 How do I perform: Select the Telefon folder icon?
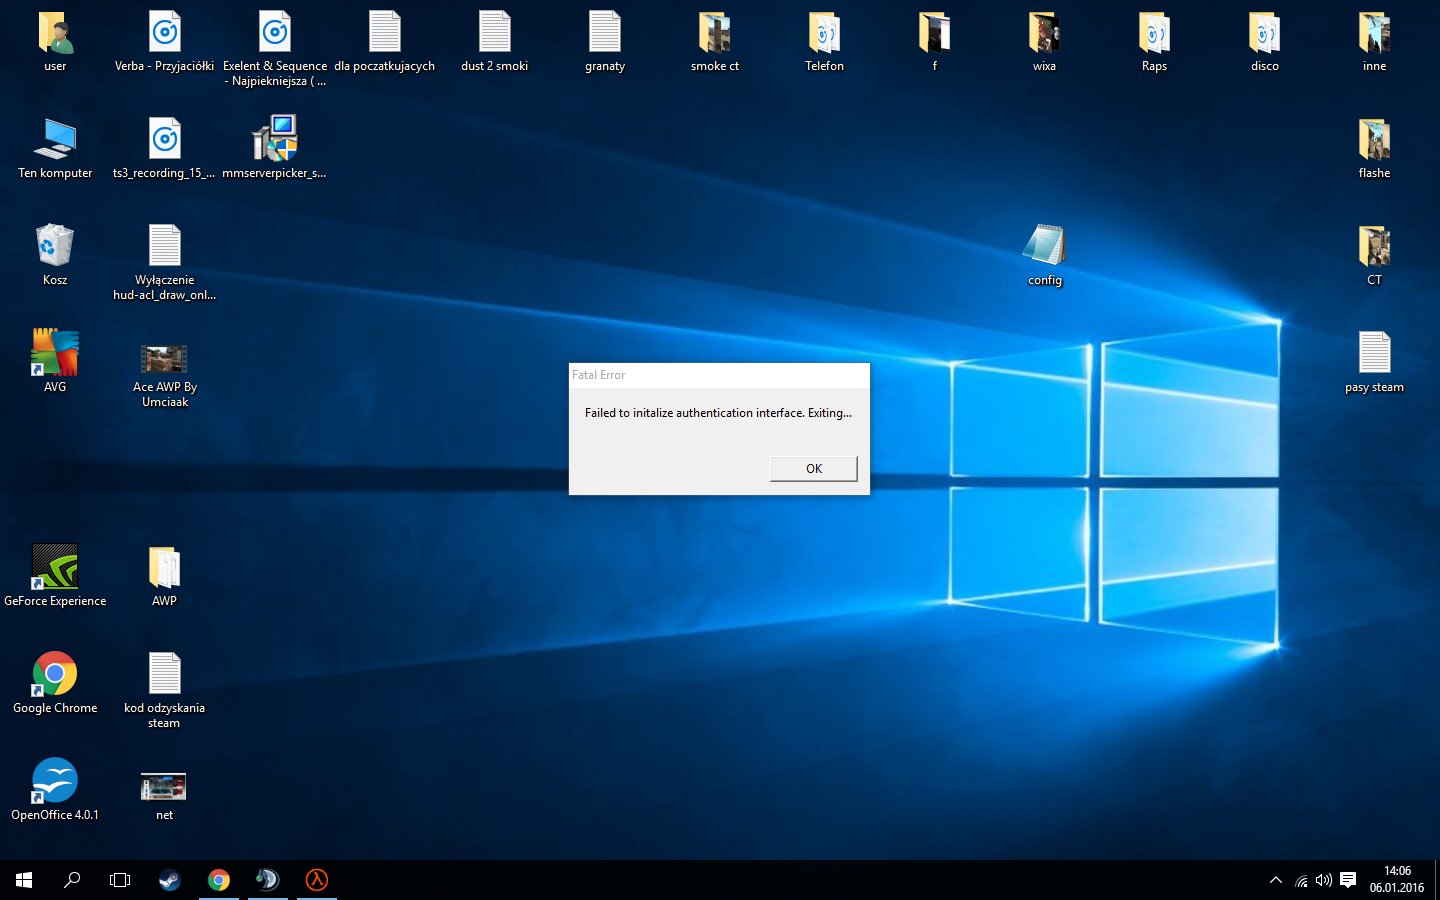[825, 42]
